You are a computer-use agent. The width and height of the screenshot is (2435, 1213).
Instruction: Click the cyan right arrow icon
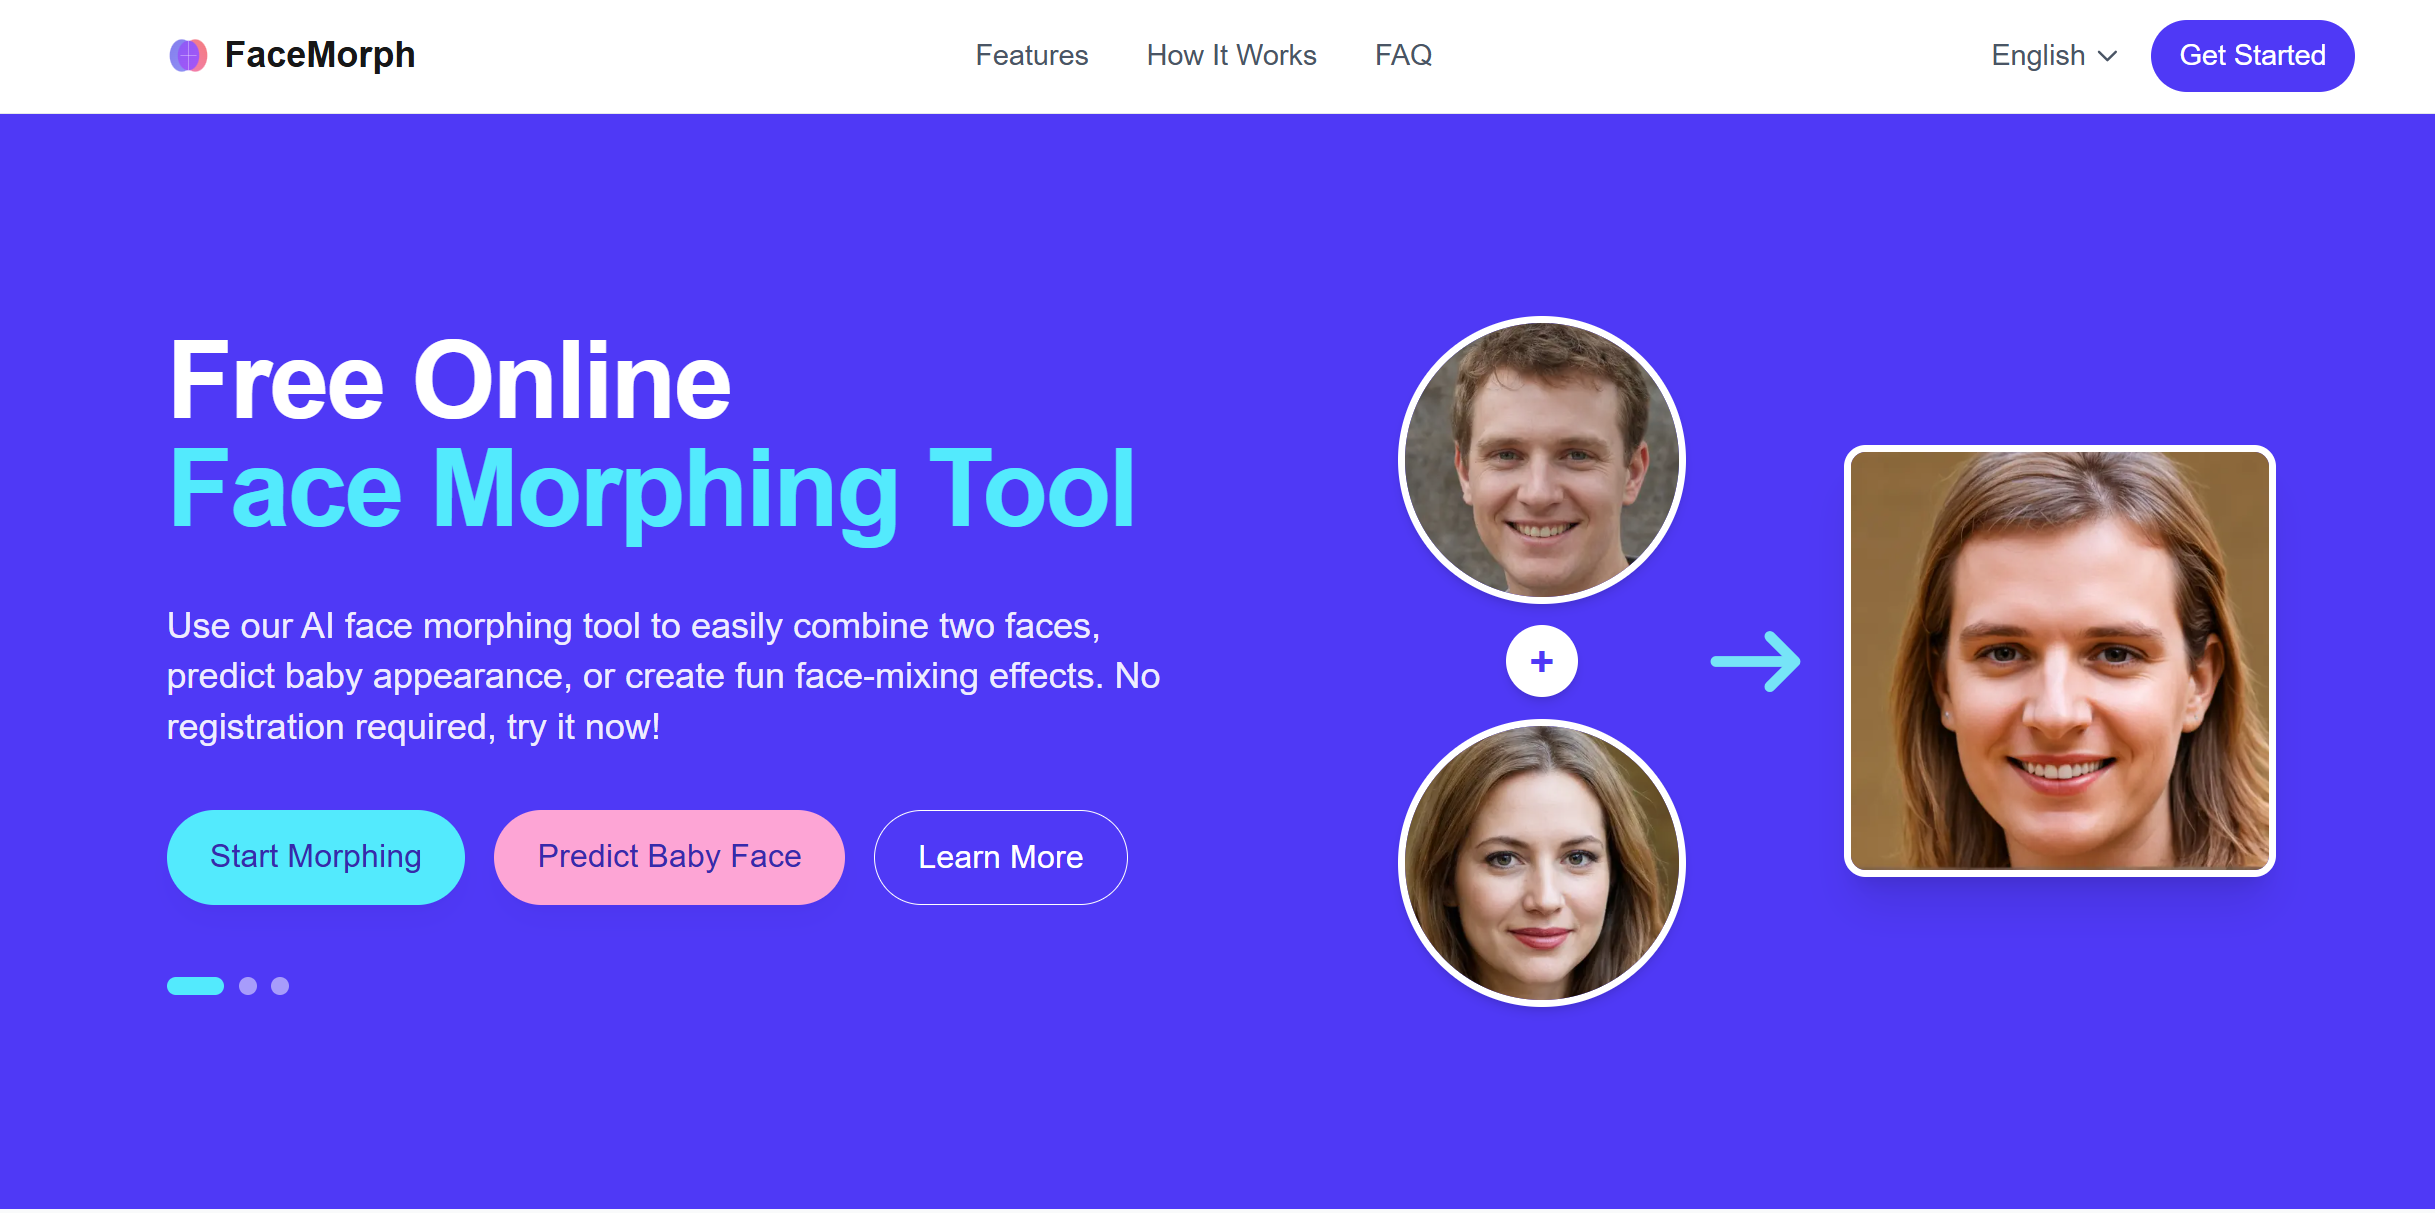[1756, 661]
